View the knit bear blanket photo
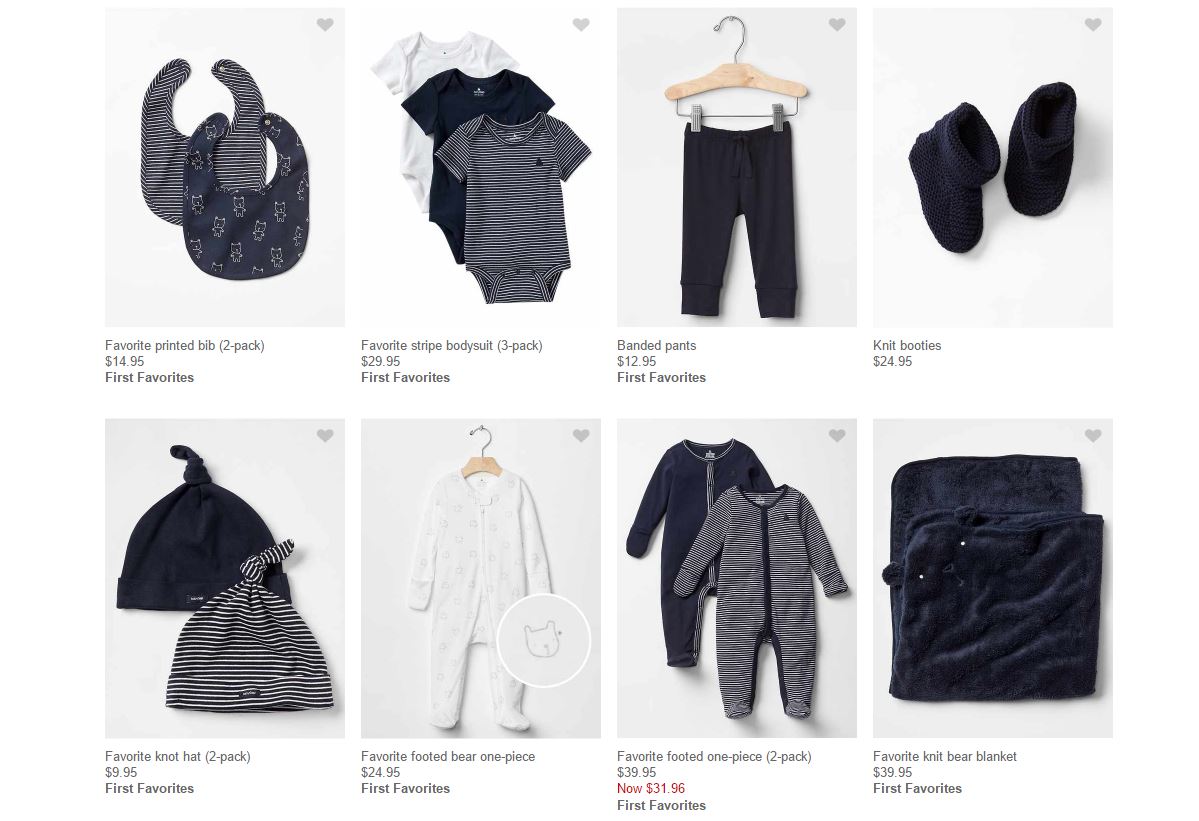 pos(993,578)
